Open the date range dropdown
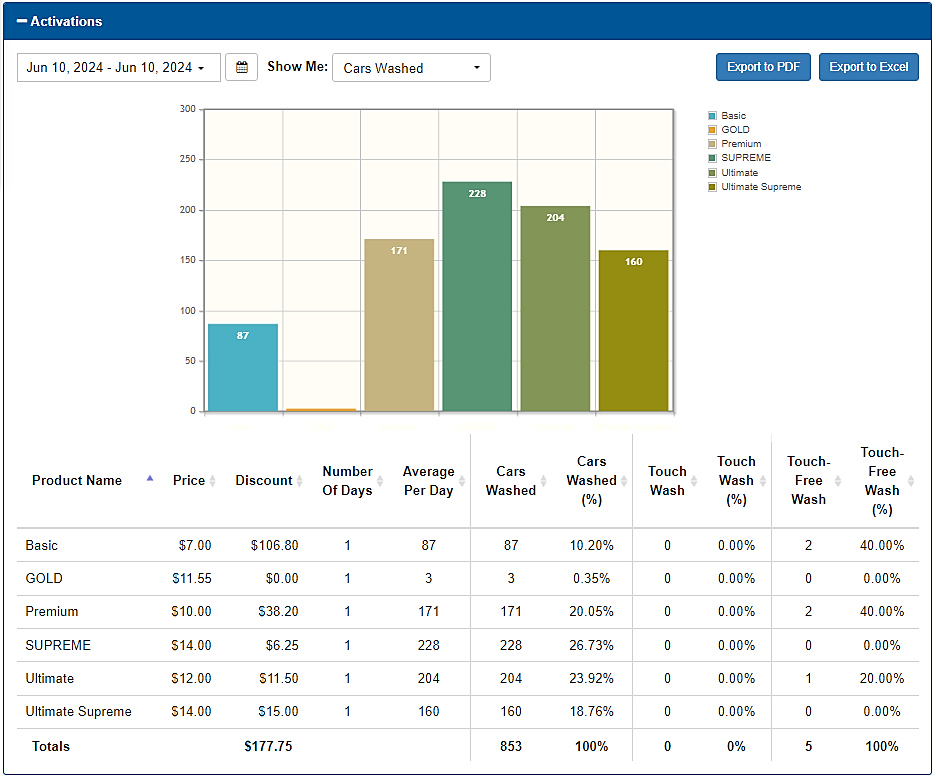This screenshot has height=780, width=936. (x=119, y=67)
